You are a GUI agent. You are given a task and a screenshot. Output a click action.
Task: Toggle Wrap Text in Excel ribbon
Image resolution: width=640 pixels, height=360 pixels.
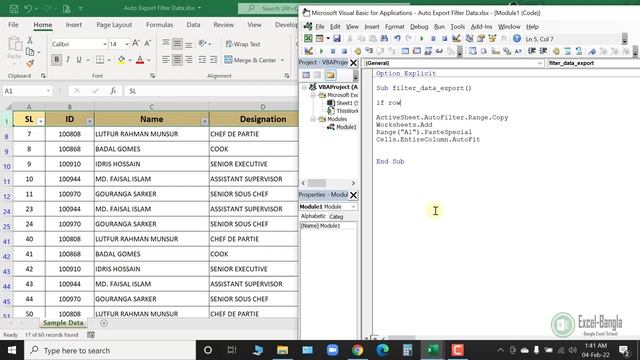click(x=243, y=44)
